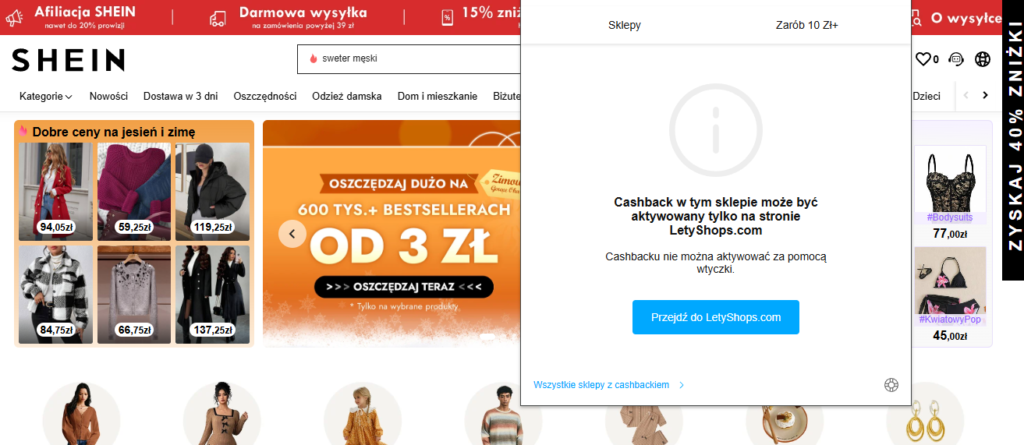Click the info circle icon in the cashback popup
Screen dimensions: 1024x445
[x=716, y=130]
